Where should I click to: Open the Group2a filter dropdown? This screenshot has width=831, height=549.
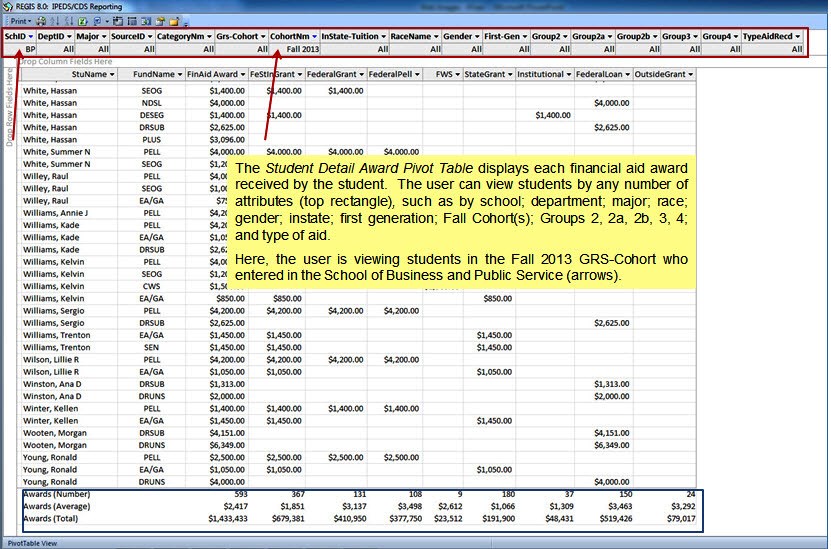point(610,36)
